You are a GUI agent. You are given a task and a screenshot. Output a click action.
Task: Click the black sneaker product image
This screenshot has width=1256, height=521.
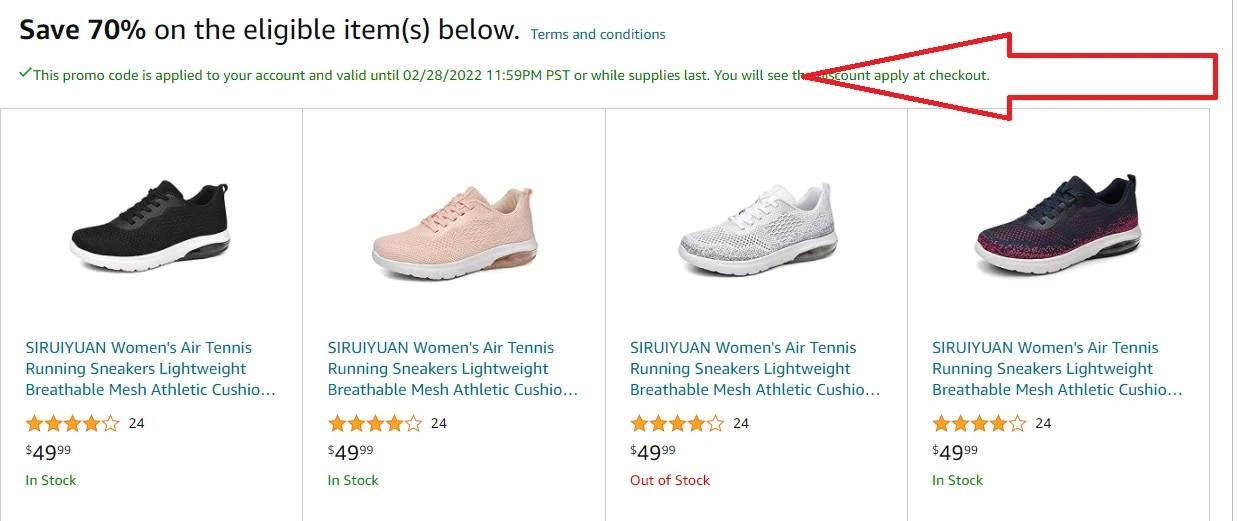point(152,229)
